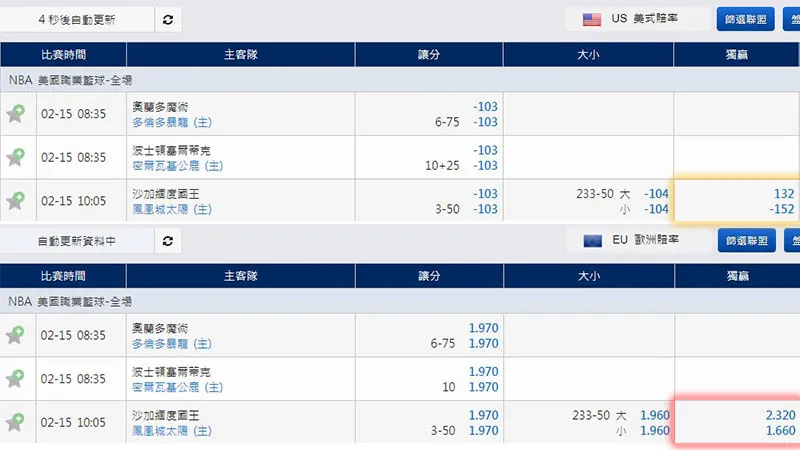Image resolution: width=800 pixels, height=450 pixels.
Task: Select the 1.960 under (小) European odds
Action: [654, 431]
